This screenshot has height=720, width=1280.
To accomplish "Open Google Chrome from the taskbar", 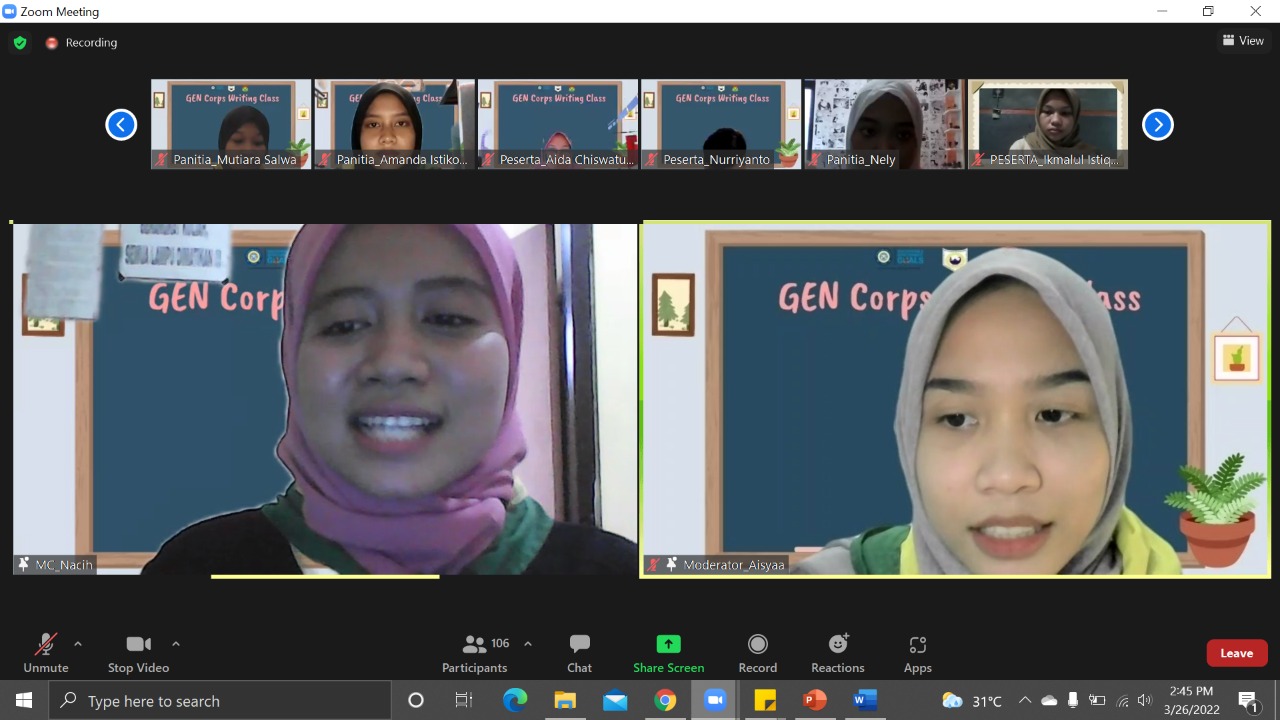I will [x=665, y=700].
